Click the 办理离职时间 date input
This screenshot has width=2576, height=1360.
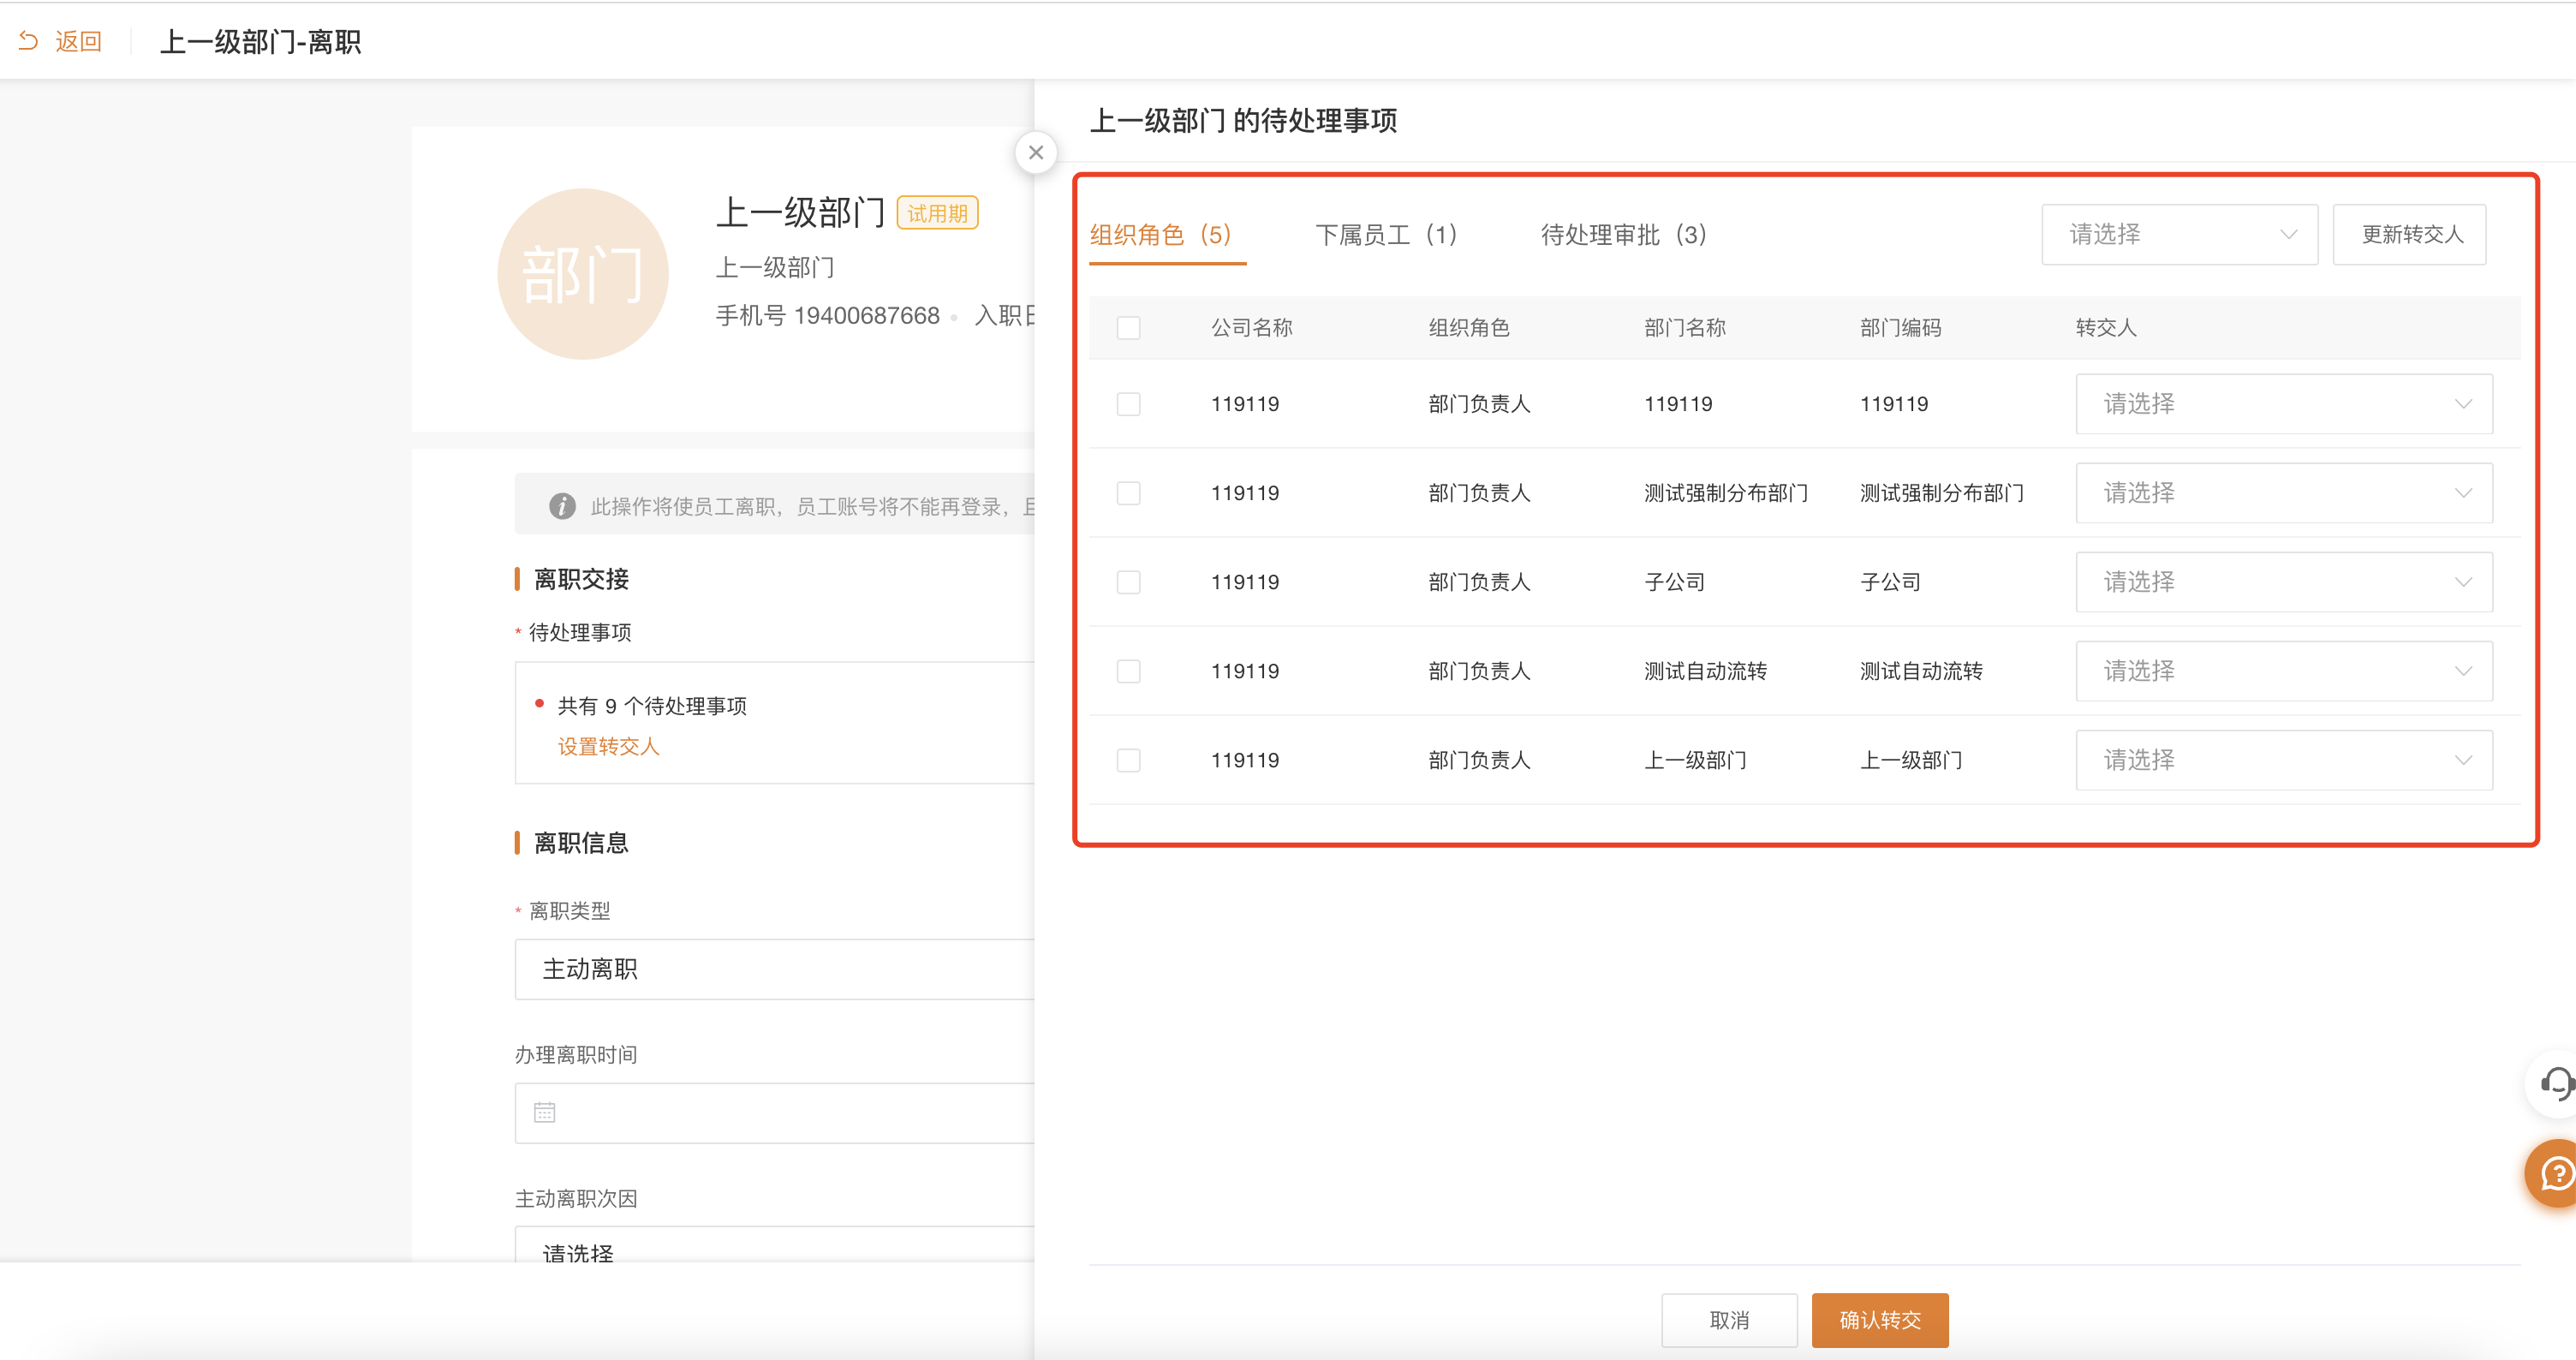[774, 1112]
